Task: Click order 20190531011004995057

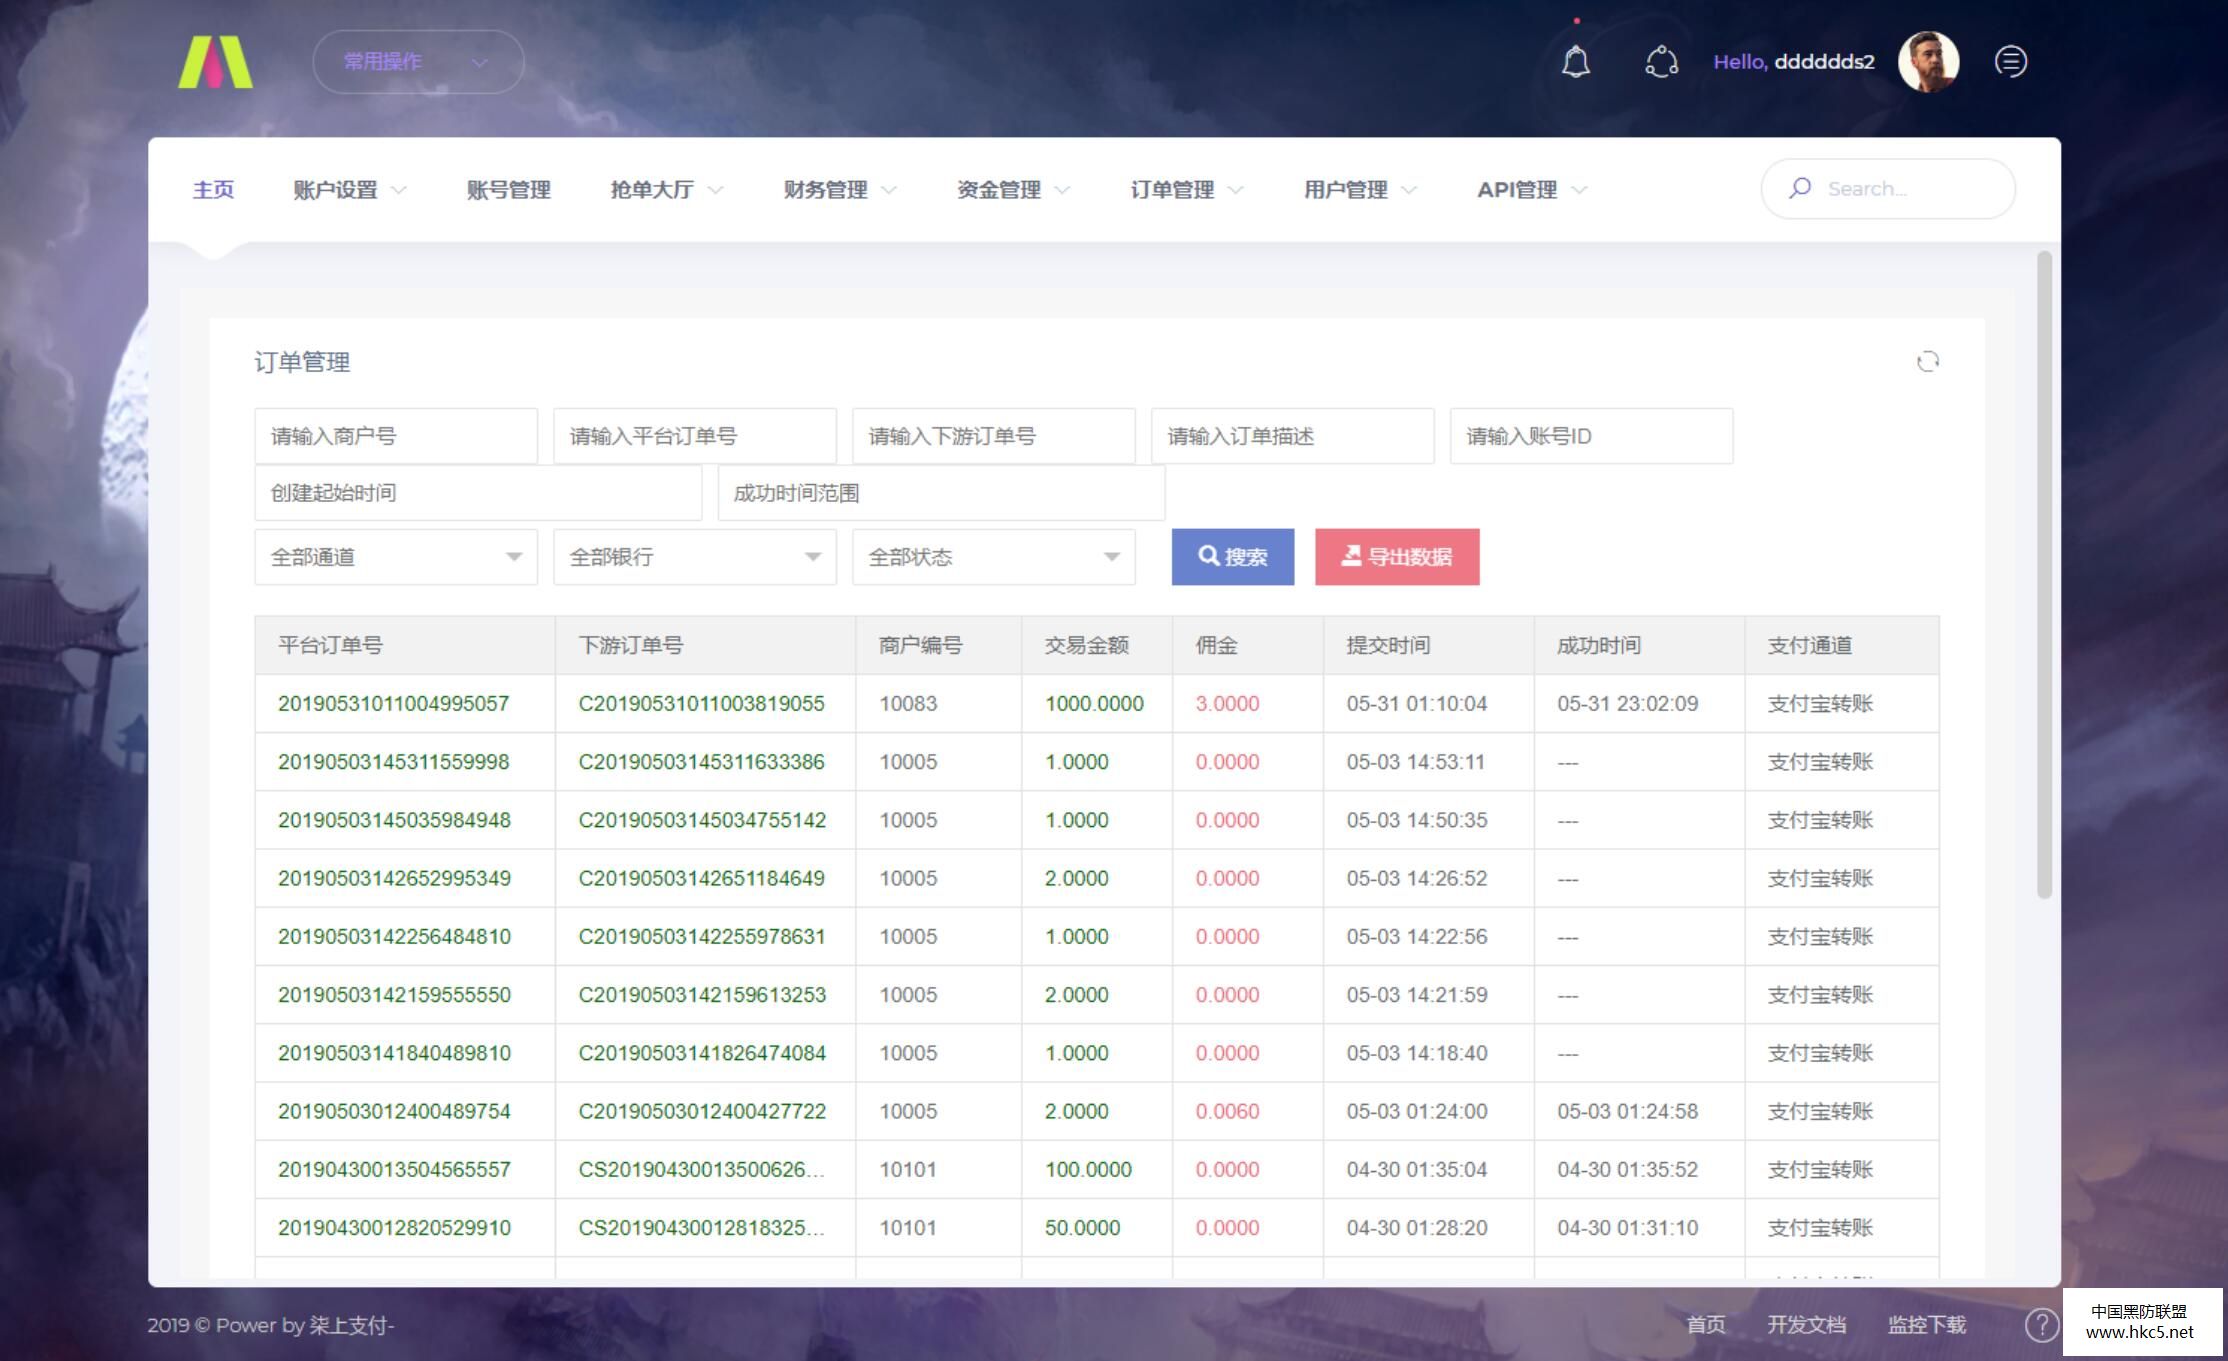Action: [394, 704]
